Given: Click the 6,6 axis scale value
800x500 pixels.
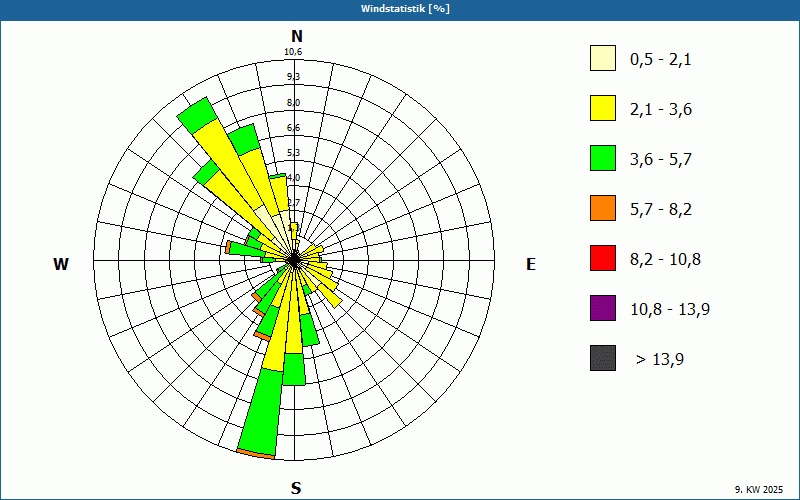Looking at the screenshot, I should [293, 128].
